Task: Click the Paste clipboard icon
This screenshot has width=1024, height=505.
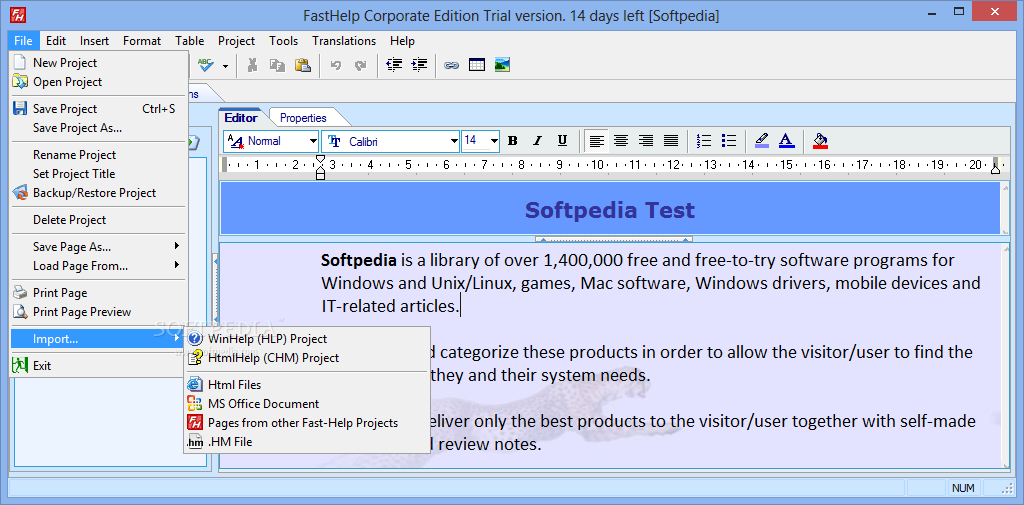Action: [302, 65]
